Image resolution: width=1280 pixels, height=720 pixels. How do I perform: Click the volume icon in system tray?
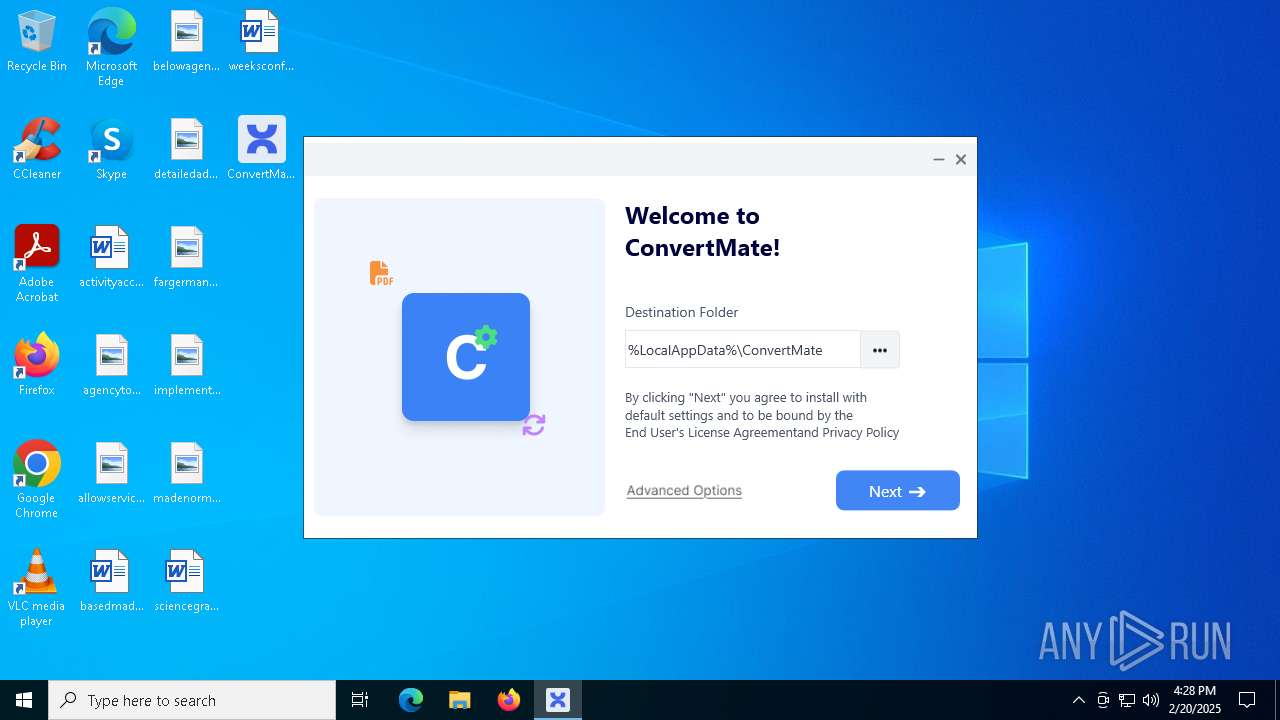tap(1151, 700)
